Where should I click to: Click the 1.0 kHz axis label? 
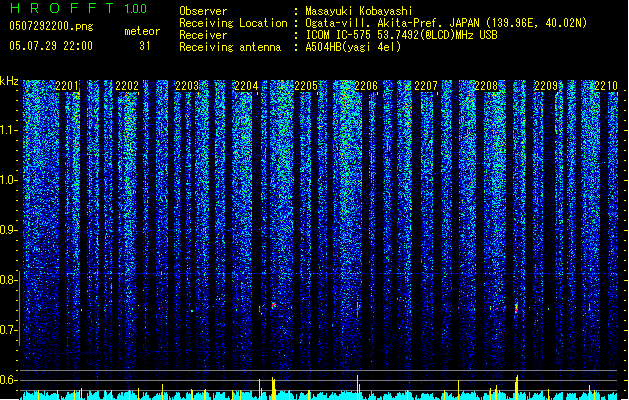tap(9, 180)
